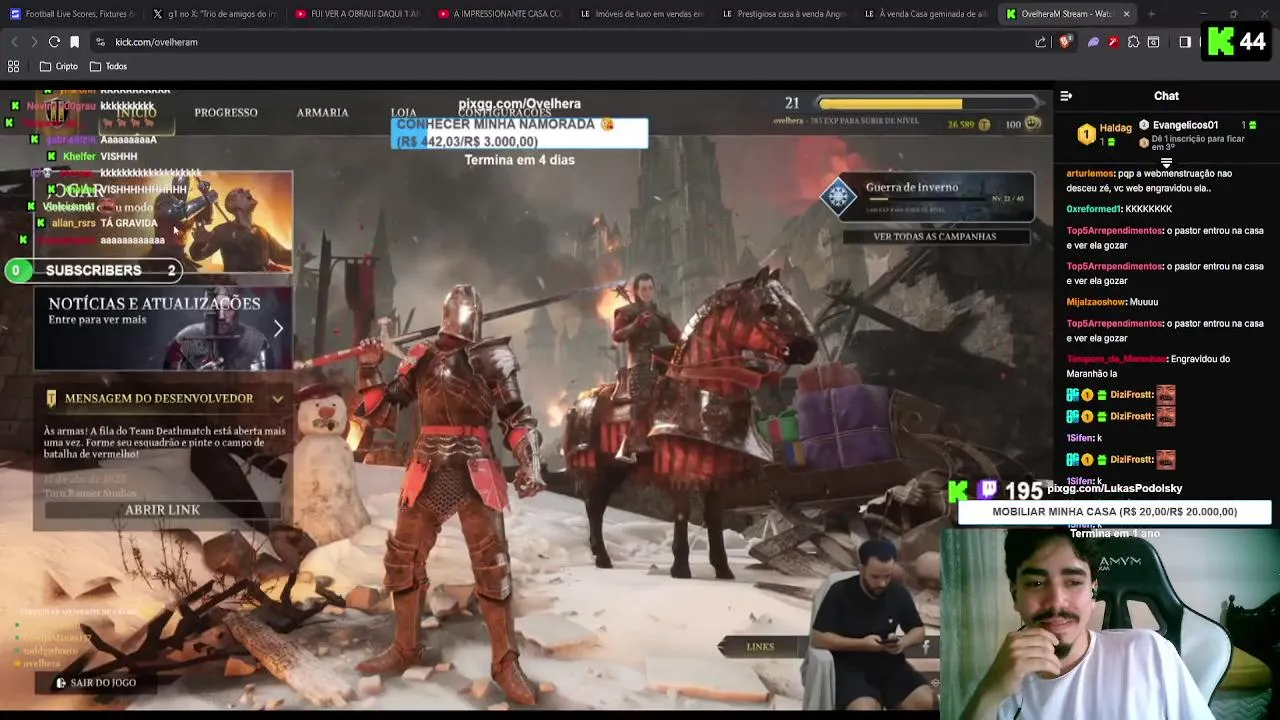
Task: Click username arturlemos in chat
Action: click(1091, 174)
